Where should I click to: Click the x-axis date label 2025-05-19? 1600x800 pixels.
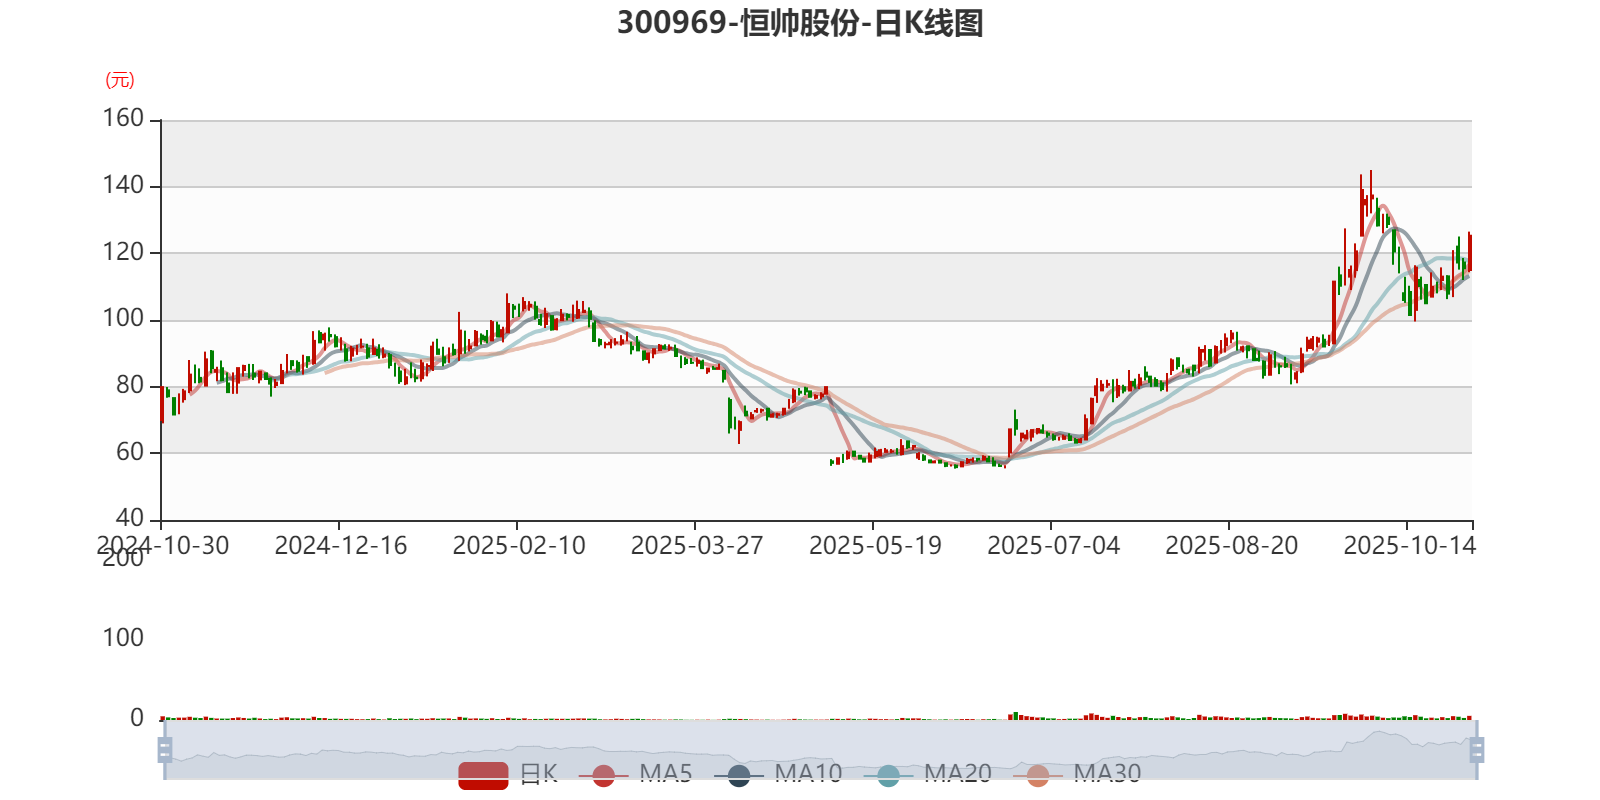coord(875,546)
